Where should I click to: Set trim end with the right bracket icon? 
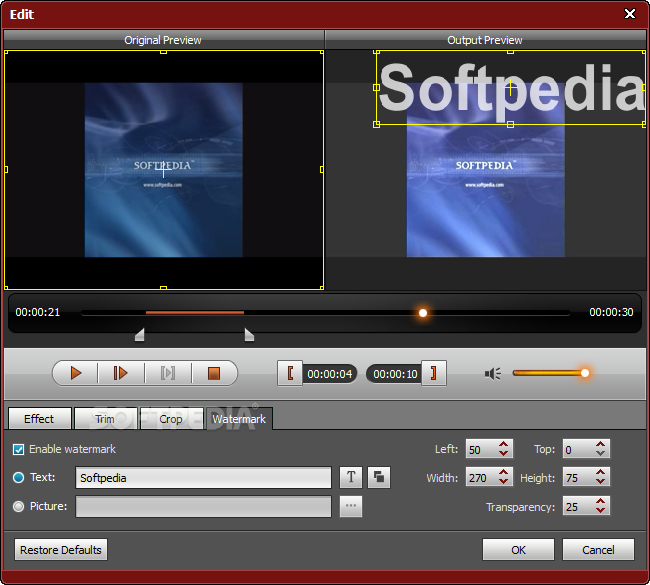click(x=434, y=373)
